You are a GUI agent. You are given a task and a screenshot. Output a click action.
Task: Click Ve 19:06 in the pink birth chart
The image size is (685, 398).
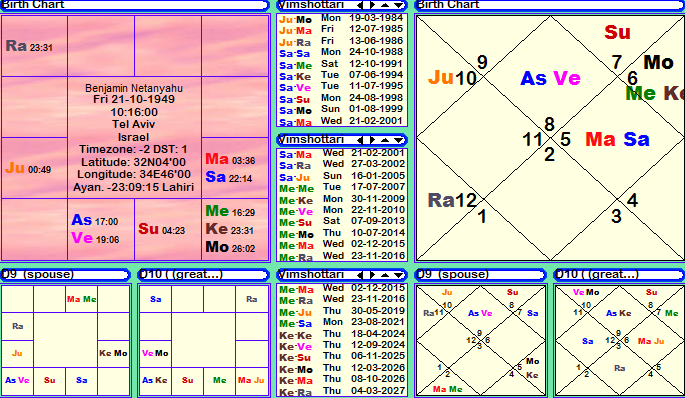pos(95,239)
